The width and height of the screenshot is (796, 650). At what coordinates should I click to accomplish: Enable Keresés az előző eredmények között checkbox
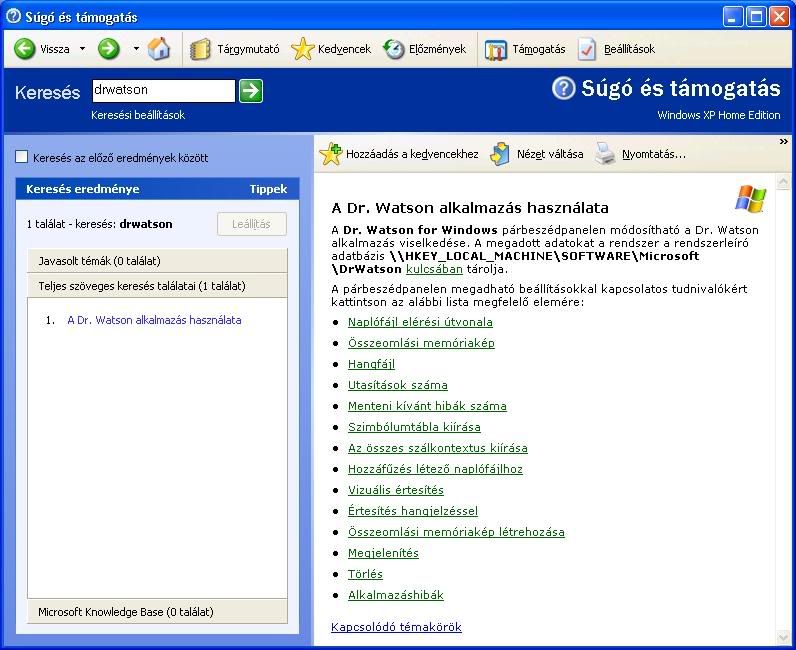(22, 158)
